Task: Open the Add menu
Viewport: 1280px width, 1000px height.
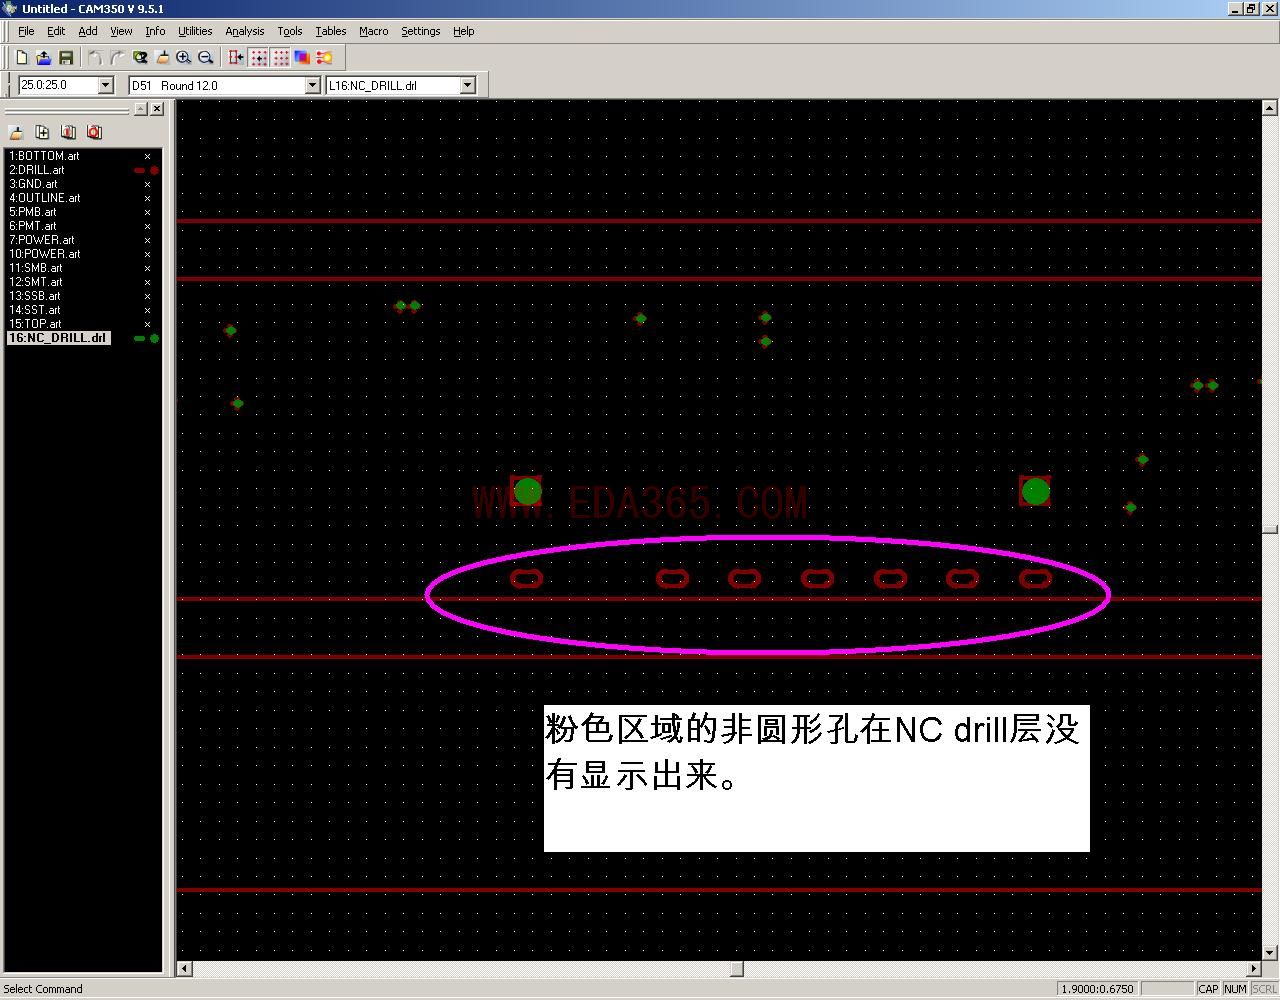Action: [x=88, y=31]
